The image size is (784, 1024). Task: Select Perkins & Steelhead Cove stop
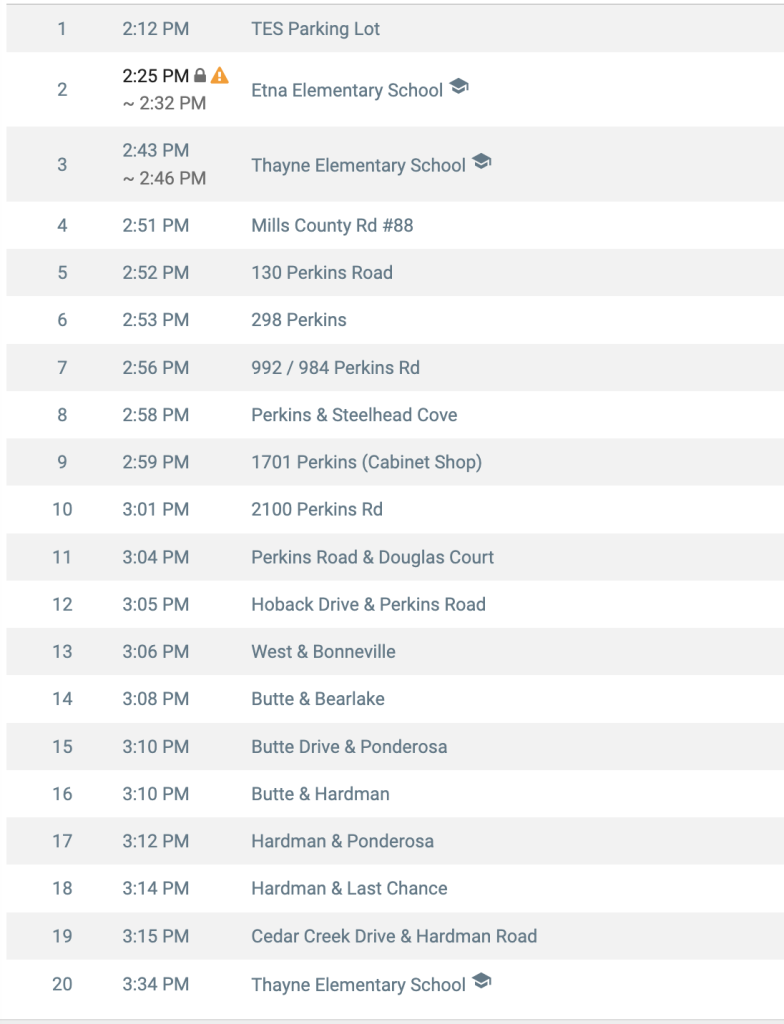395,415
